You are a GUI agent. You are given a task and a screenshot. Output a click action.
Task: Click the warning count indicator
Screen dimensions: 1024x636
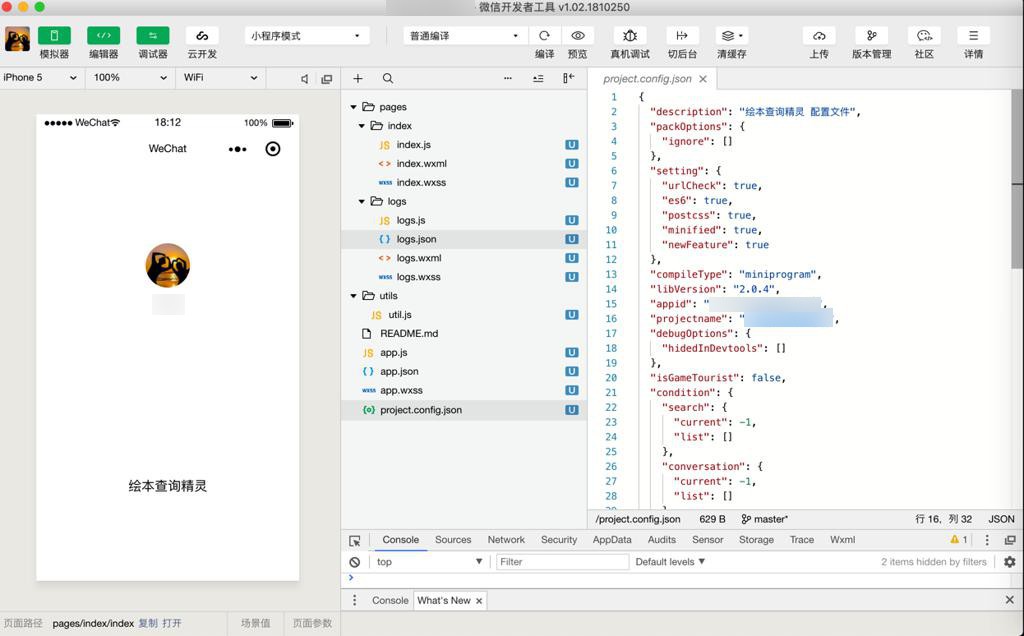point(959,540)
